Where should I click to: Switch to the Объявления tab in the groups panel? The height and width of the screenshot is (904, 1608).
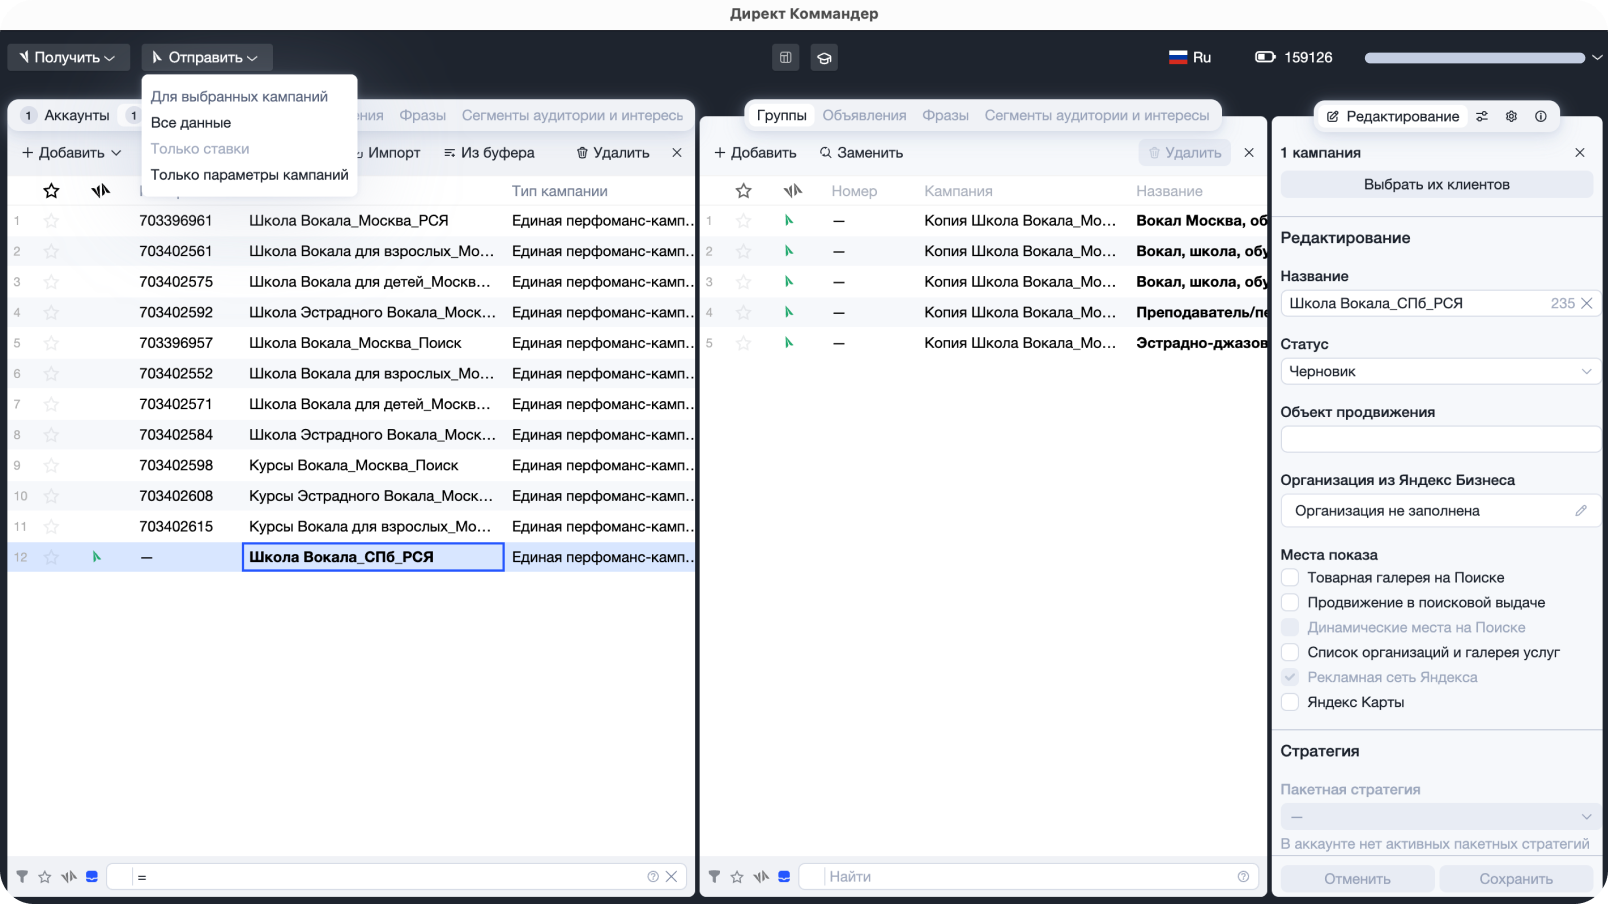tap(864, 116)
